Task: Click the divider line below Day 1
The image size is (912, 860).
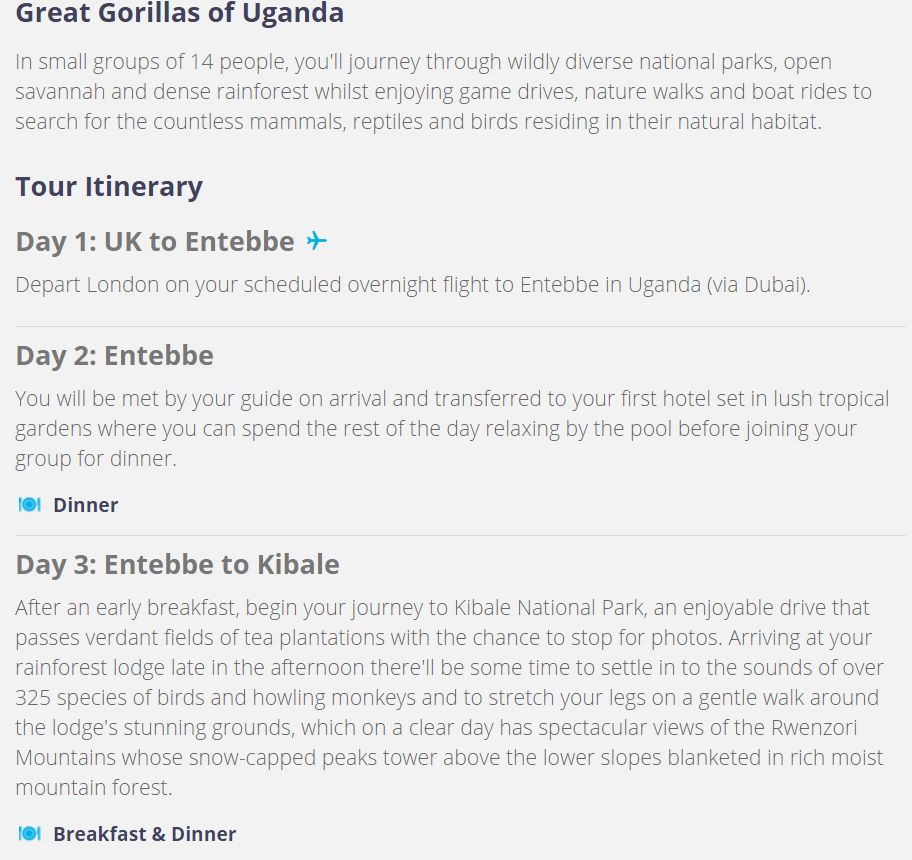Action: pyautogui.click(x=461, y=327)
